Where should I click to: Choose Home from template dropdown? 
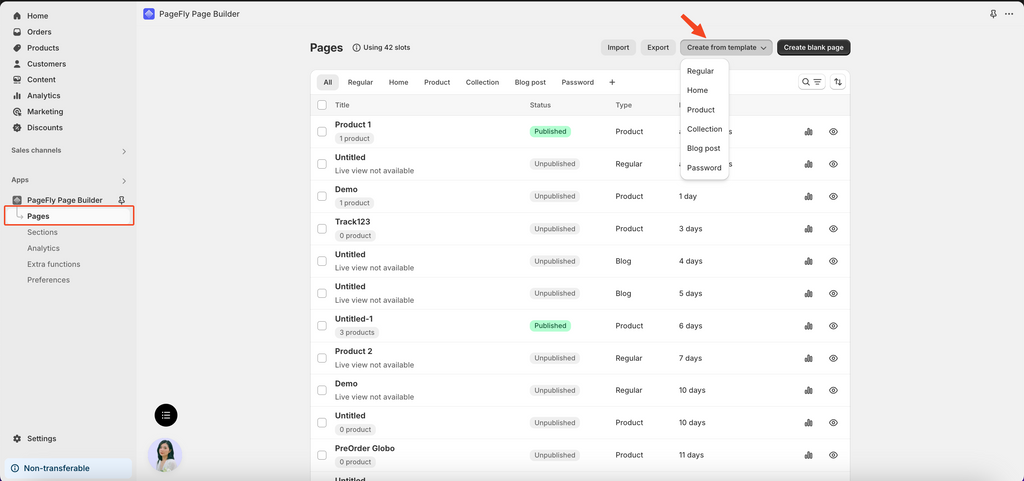(697, 91)
